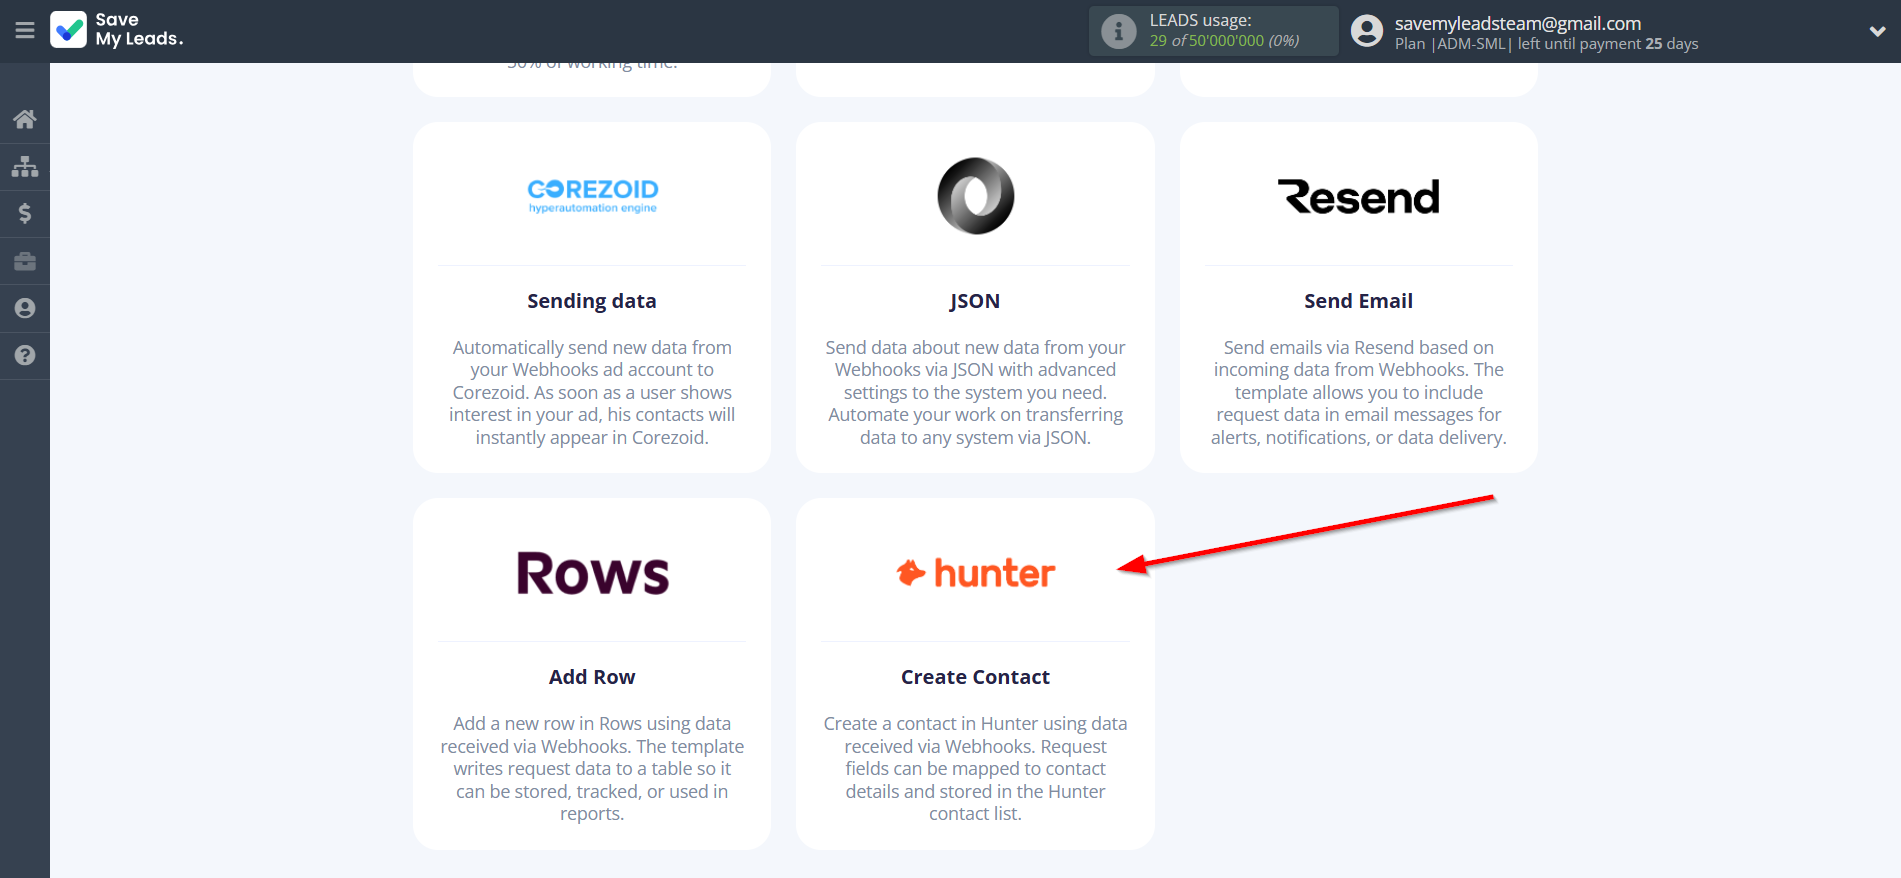Screen dimensions: 1901x878
Task: Click the Corezoid logo
Action: (x=592, y=195)
